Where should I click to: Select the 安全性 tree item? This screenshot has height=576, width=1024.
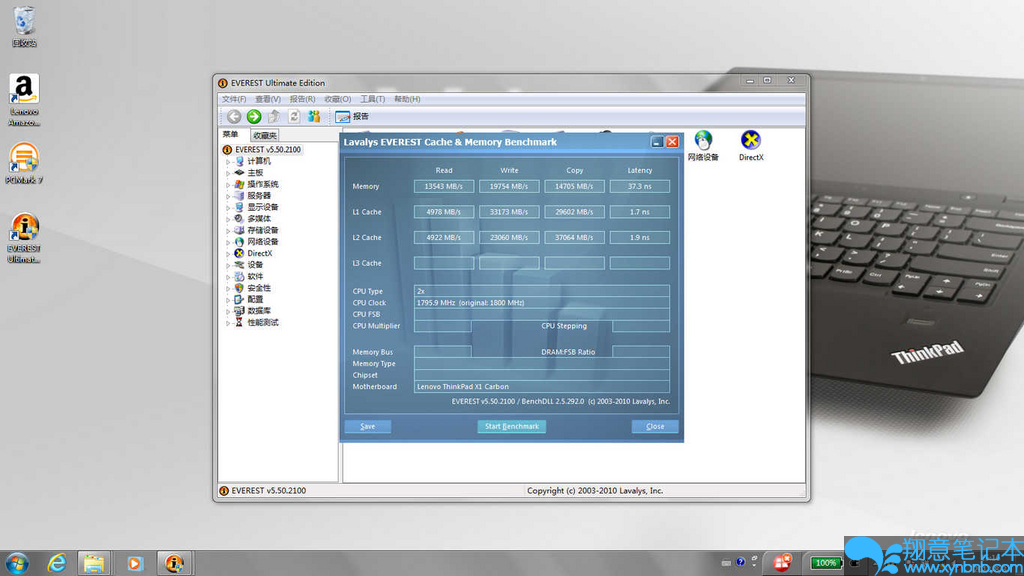click(259, 288)
